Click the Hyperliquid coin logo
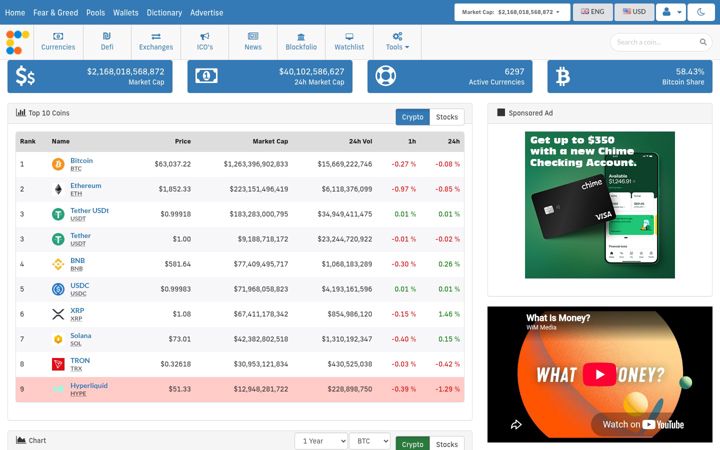 58,389
